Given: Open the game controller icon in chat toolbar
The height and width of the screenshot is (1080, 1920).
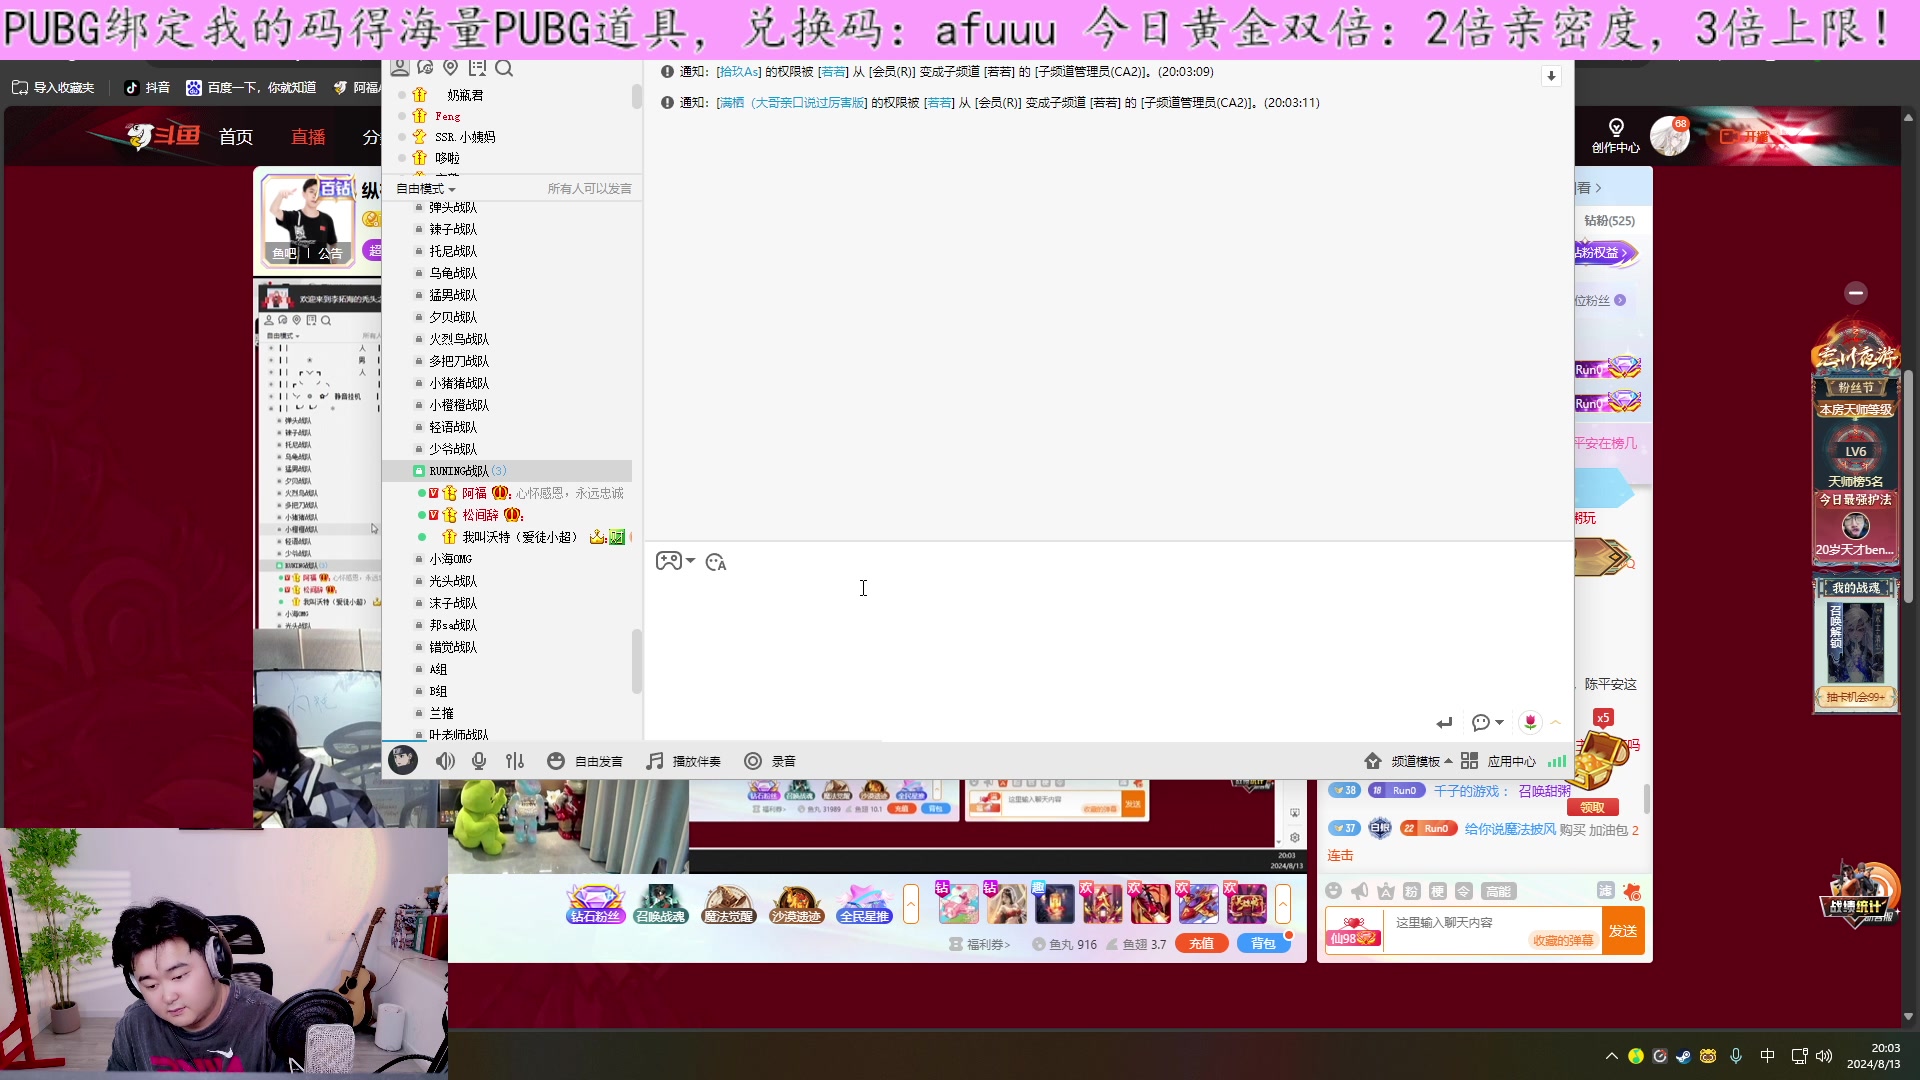Looking at the screenshot, I should 668,561.
